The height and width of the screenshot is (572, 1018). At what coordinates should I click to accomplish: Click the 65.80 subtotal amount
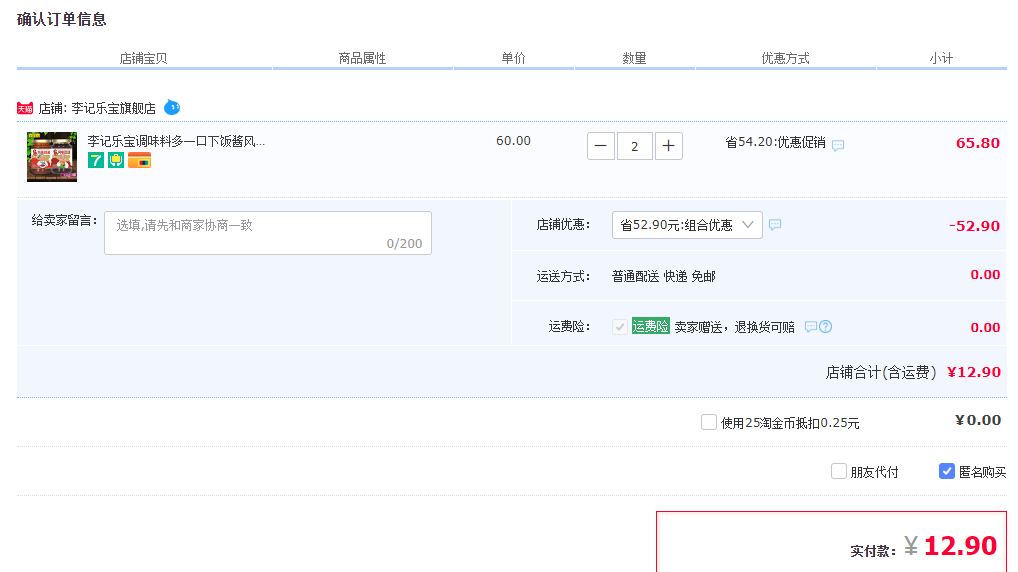978,143
